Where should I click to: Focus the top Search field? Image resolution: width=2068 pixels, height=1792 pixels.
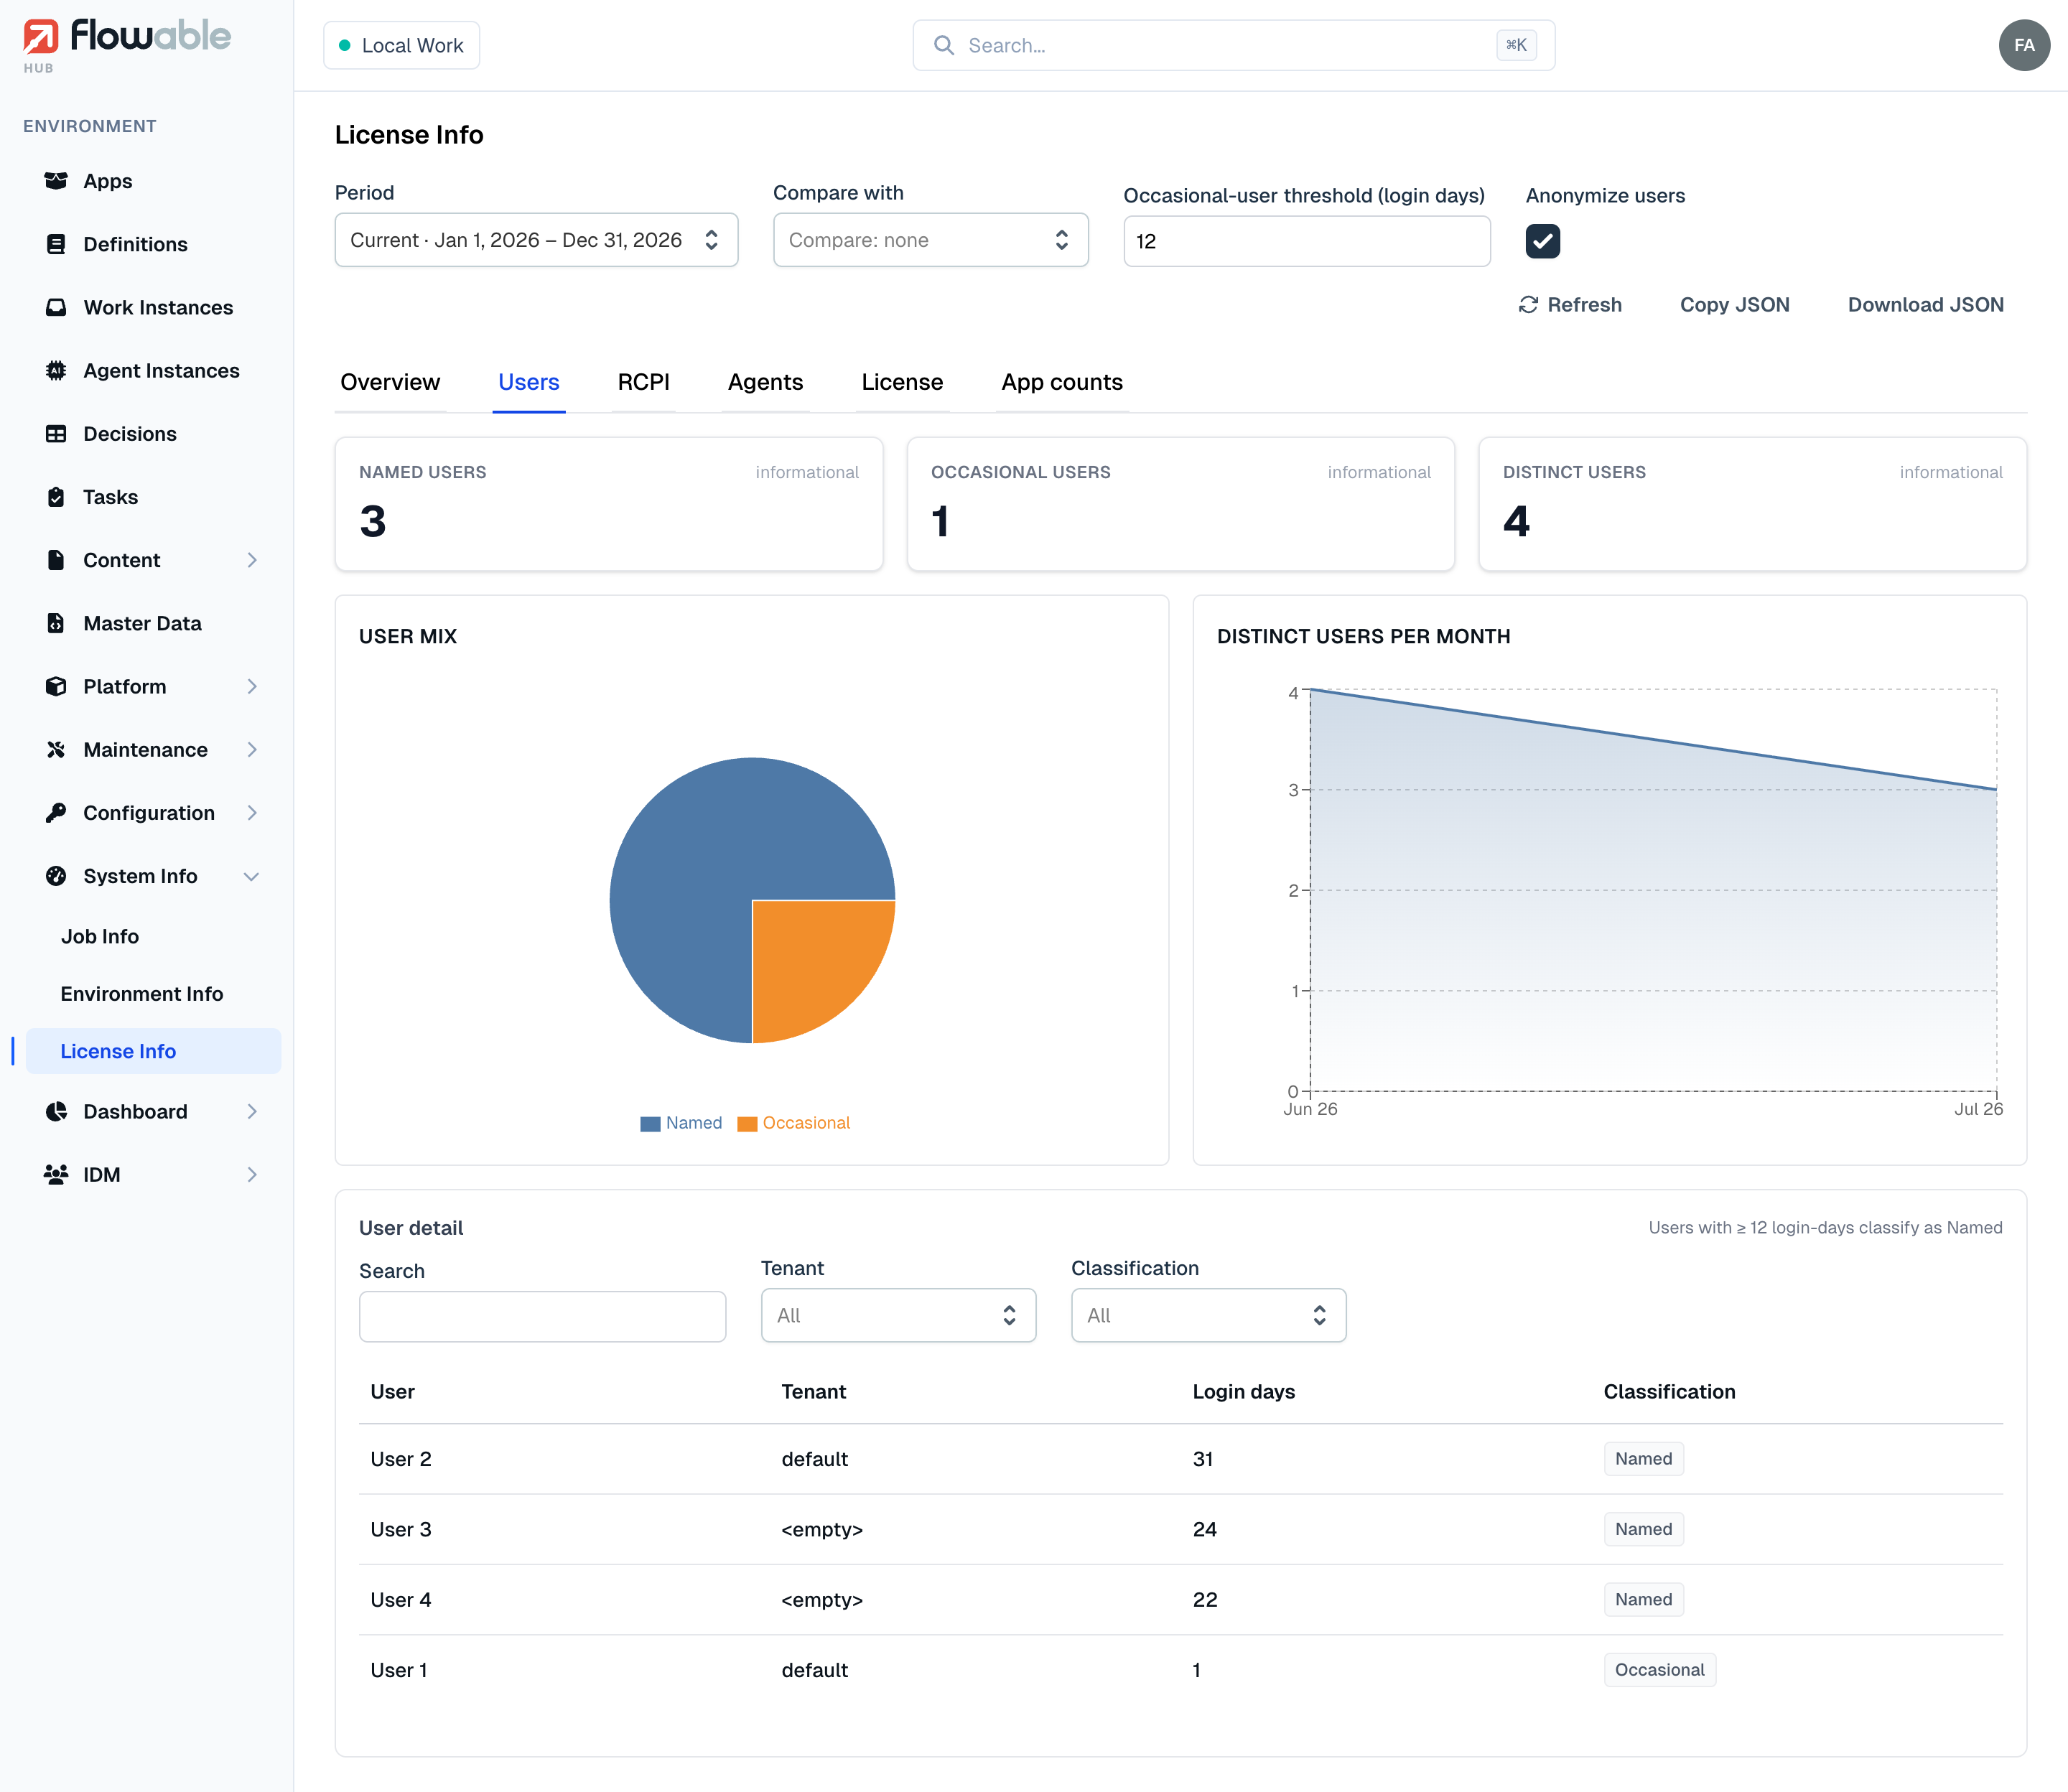tap(1233, 45)
